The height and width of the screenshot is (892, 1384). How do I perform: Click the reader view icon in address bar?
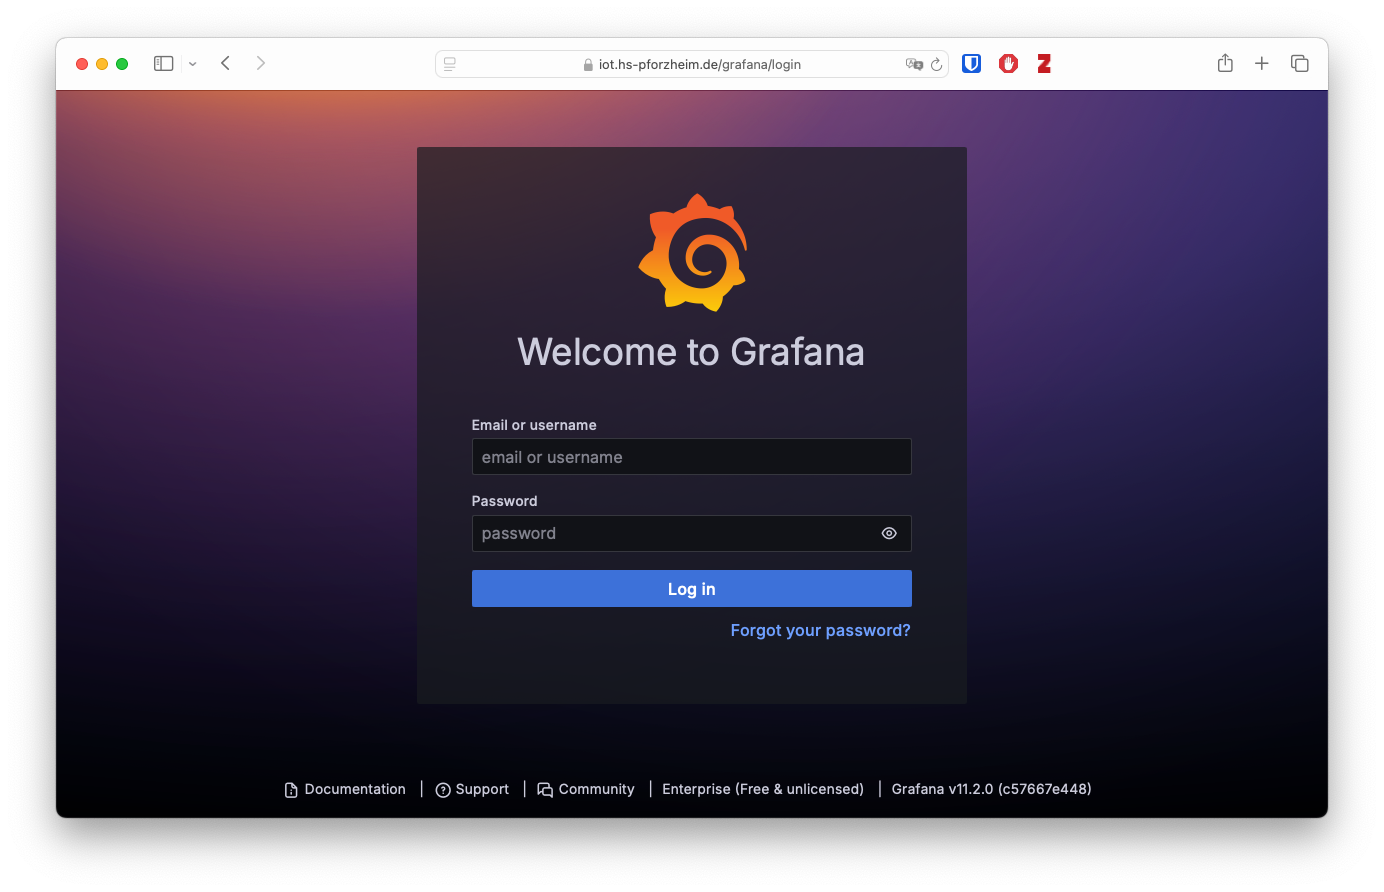(449, 63)
